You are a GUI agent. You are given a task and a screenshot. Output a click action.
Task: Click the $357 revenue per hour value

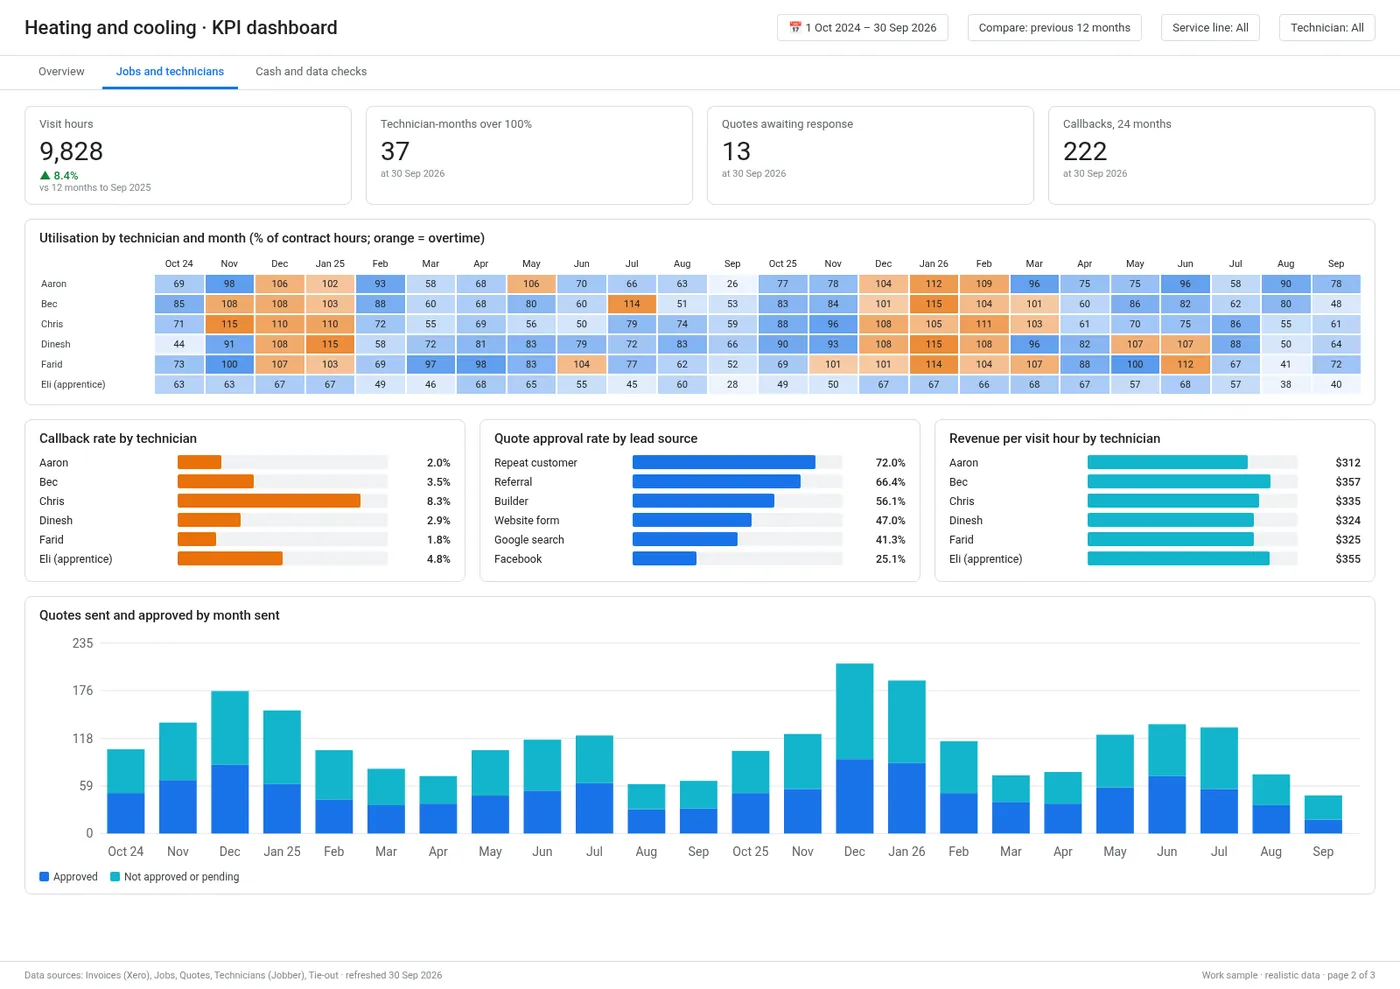point(1348,482)
